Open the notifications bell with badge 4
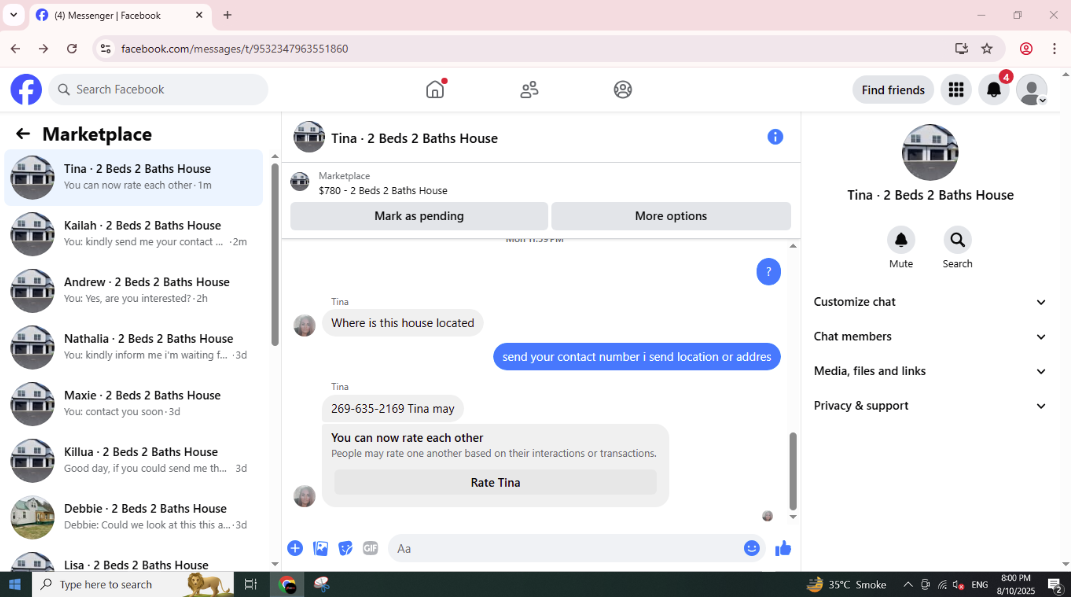 pos(994,89)
